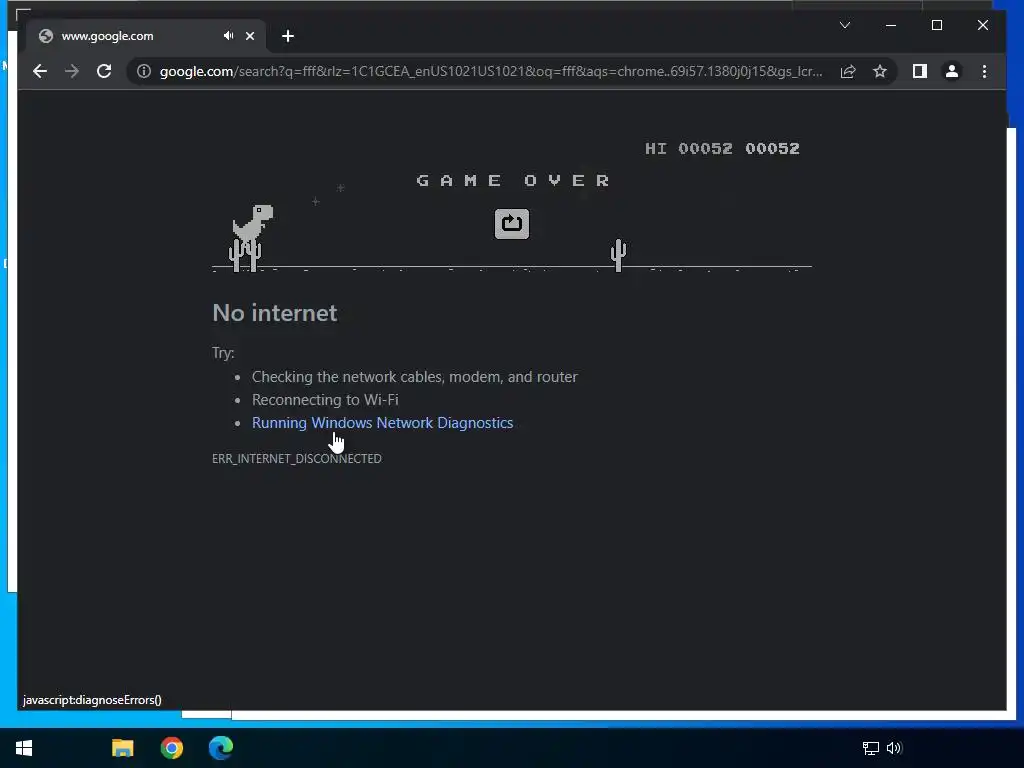
Task: Open the network status tray icon
Action: 871,748
